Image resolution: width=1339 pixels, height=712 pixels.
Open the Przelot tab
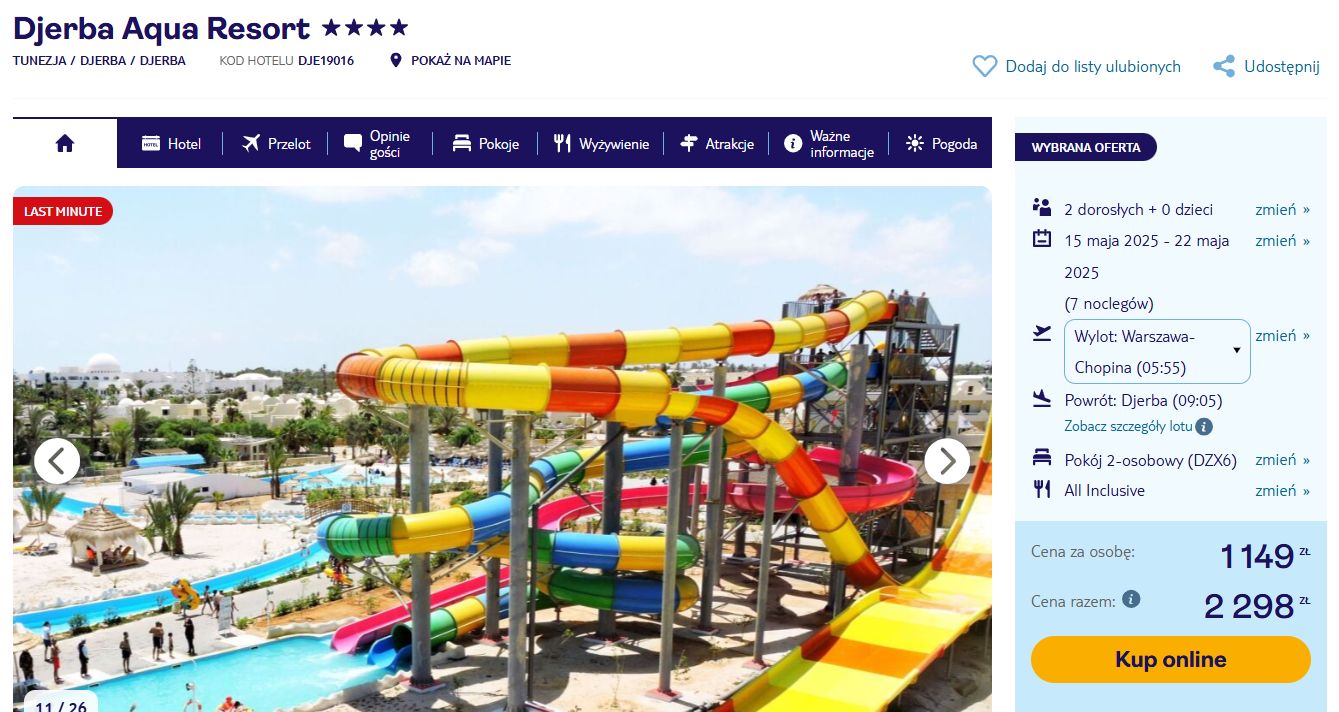pyautogui.click(x=276, y=144)
